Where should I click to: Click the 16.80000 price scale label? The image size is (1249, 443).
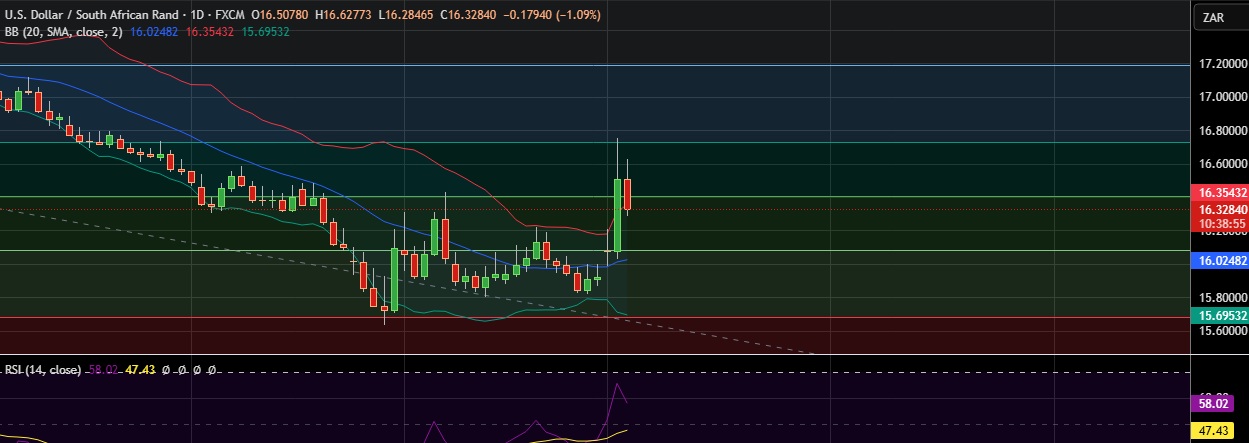1223,131
